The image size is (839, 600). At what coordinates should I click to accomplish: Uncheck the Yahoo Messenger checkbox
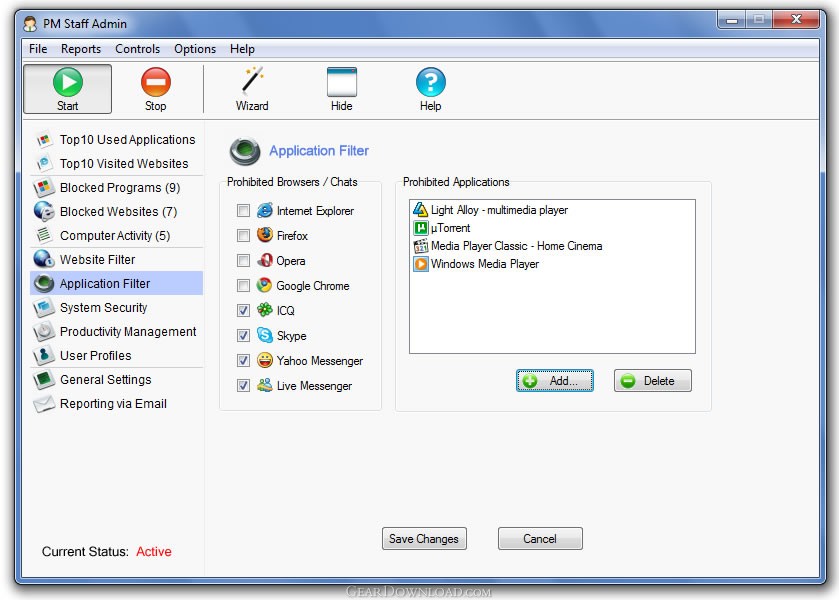point(243,360)
